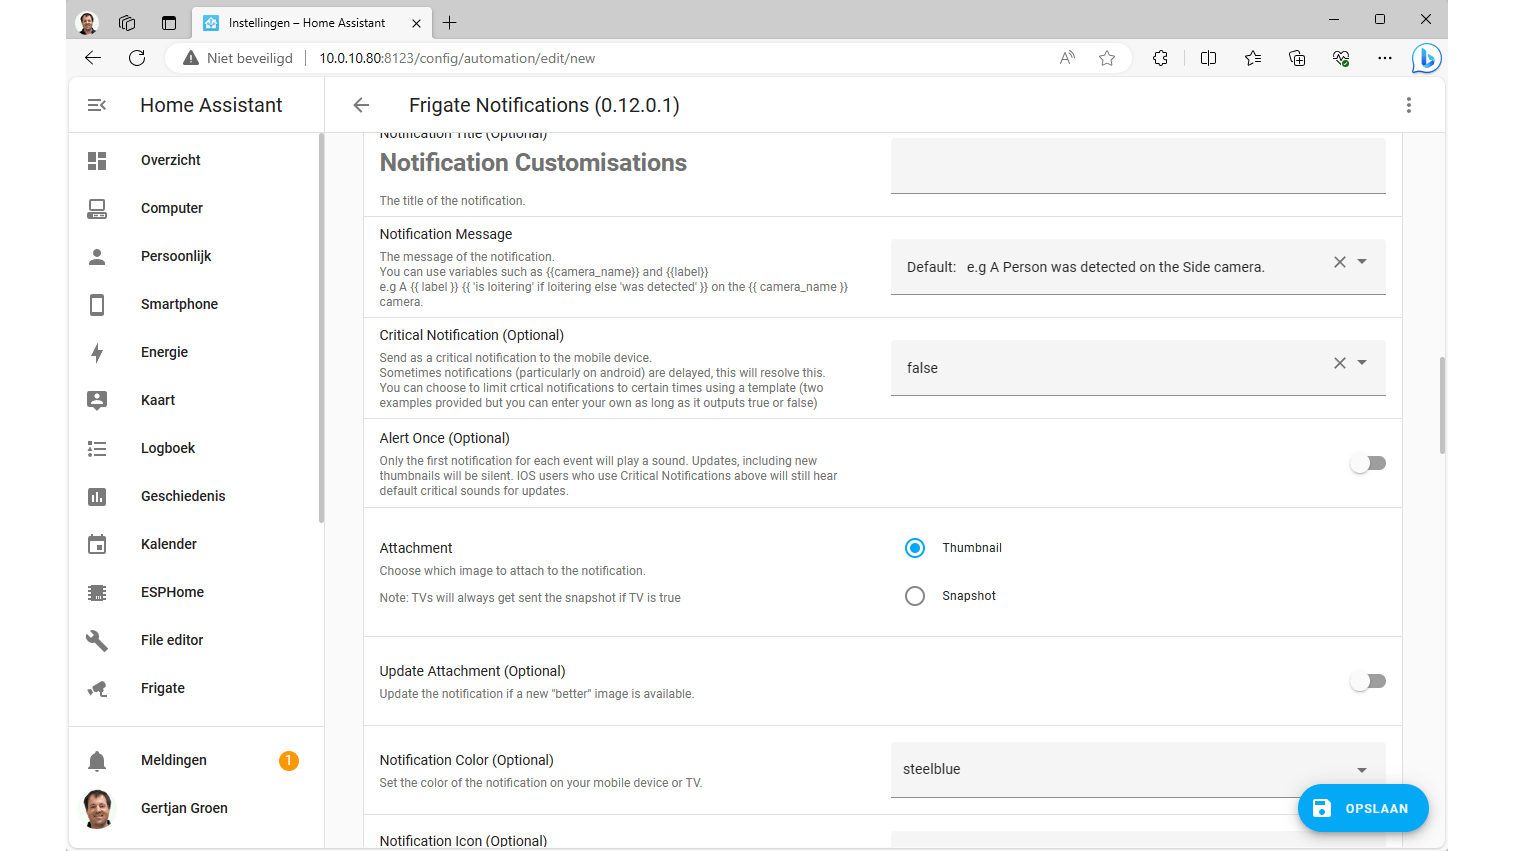Clear the Notification Message field with X
The height and width of the screenshot is (851, 1513).
(1339, 262)
